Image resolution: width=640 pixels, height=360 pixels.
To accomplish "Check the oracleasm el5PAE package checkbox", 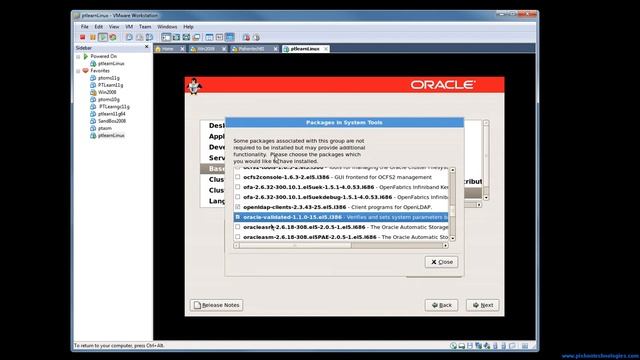I will click(x=238, y=237).
